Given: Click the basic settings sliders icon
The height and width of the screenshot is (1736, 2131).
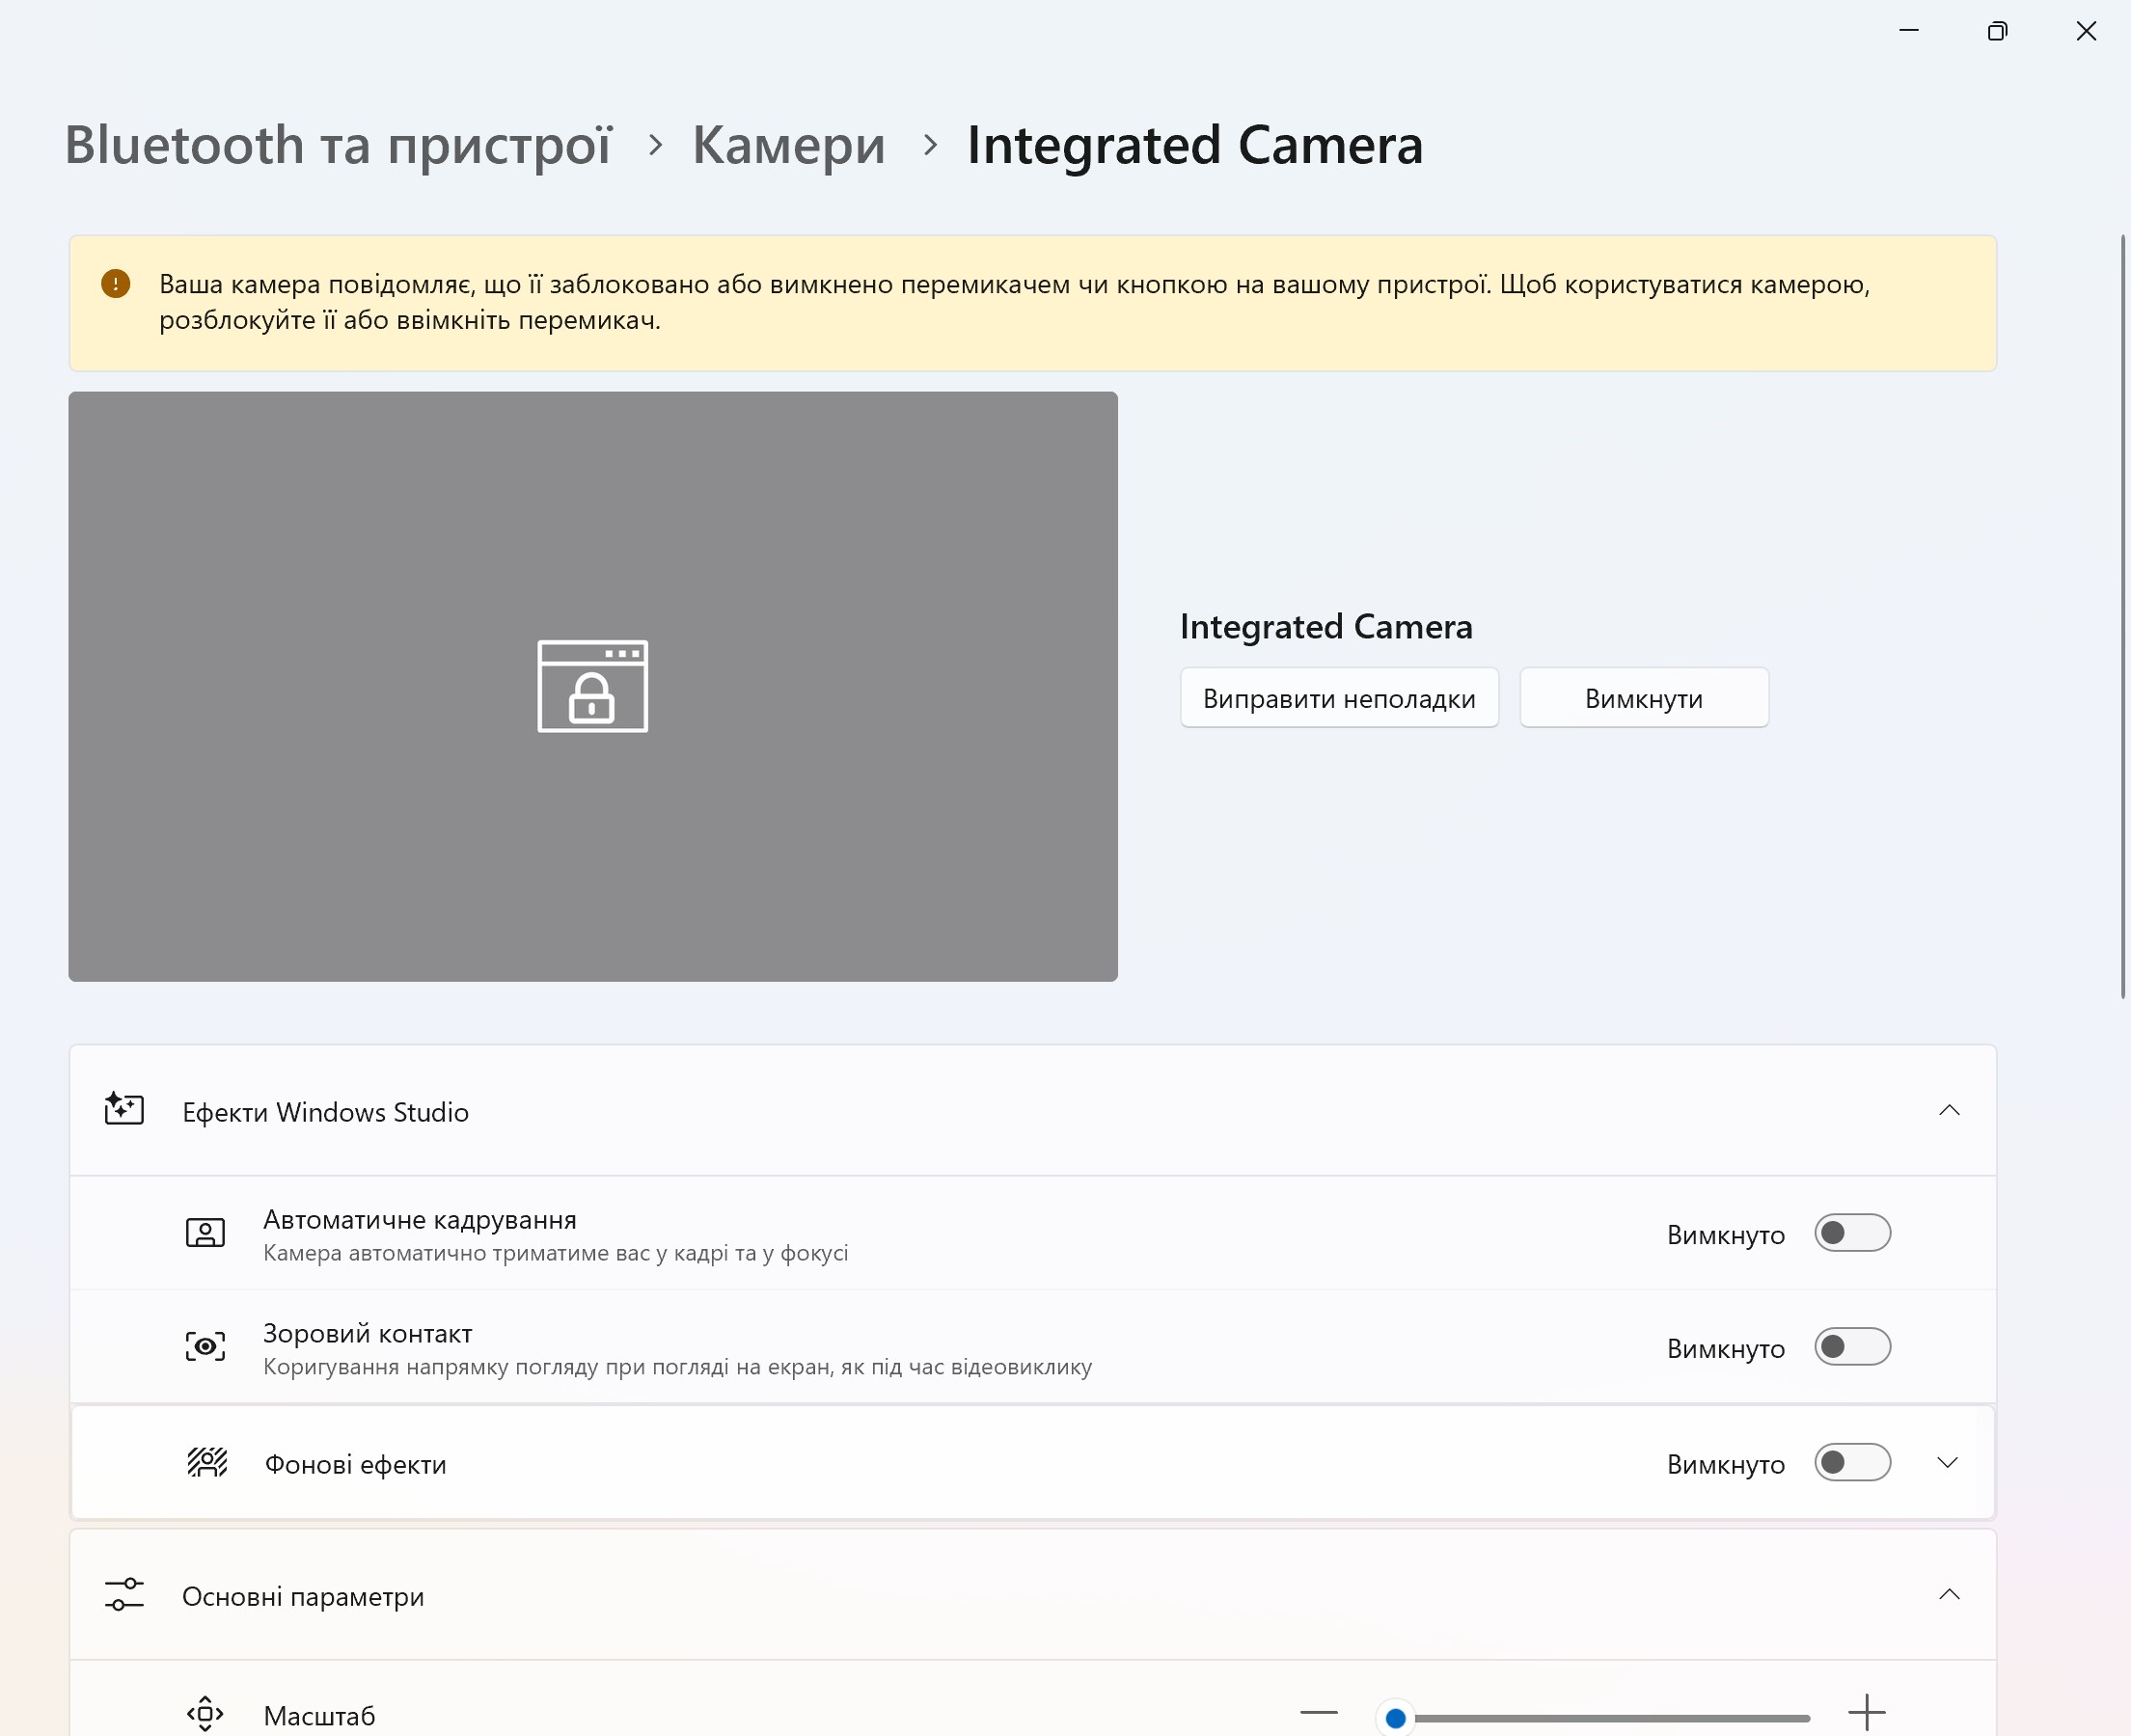Looking at the screenshot, I should (x=124, y=1594).
